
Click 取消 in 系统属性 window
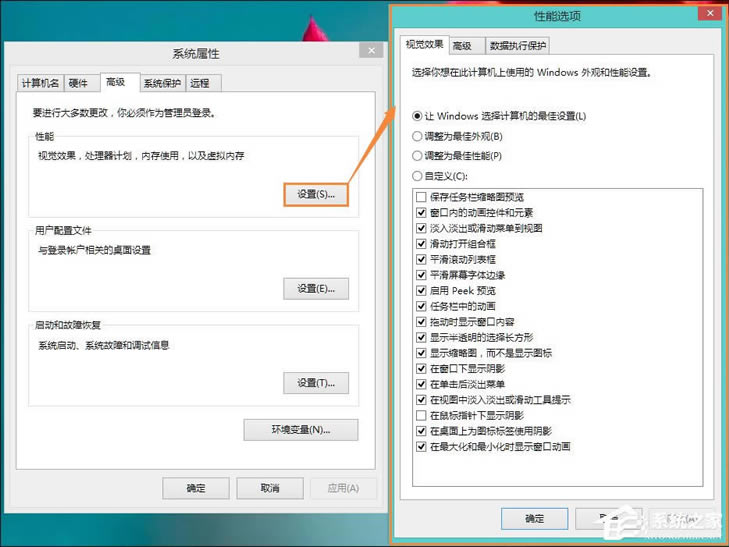[x=270, y=488]
